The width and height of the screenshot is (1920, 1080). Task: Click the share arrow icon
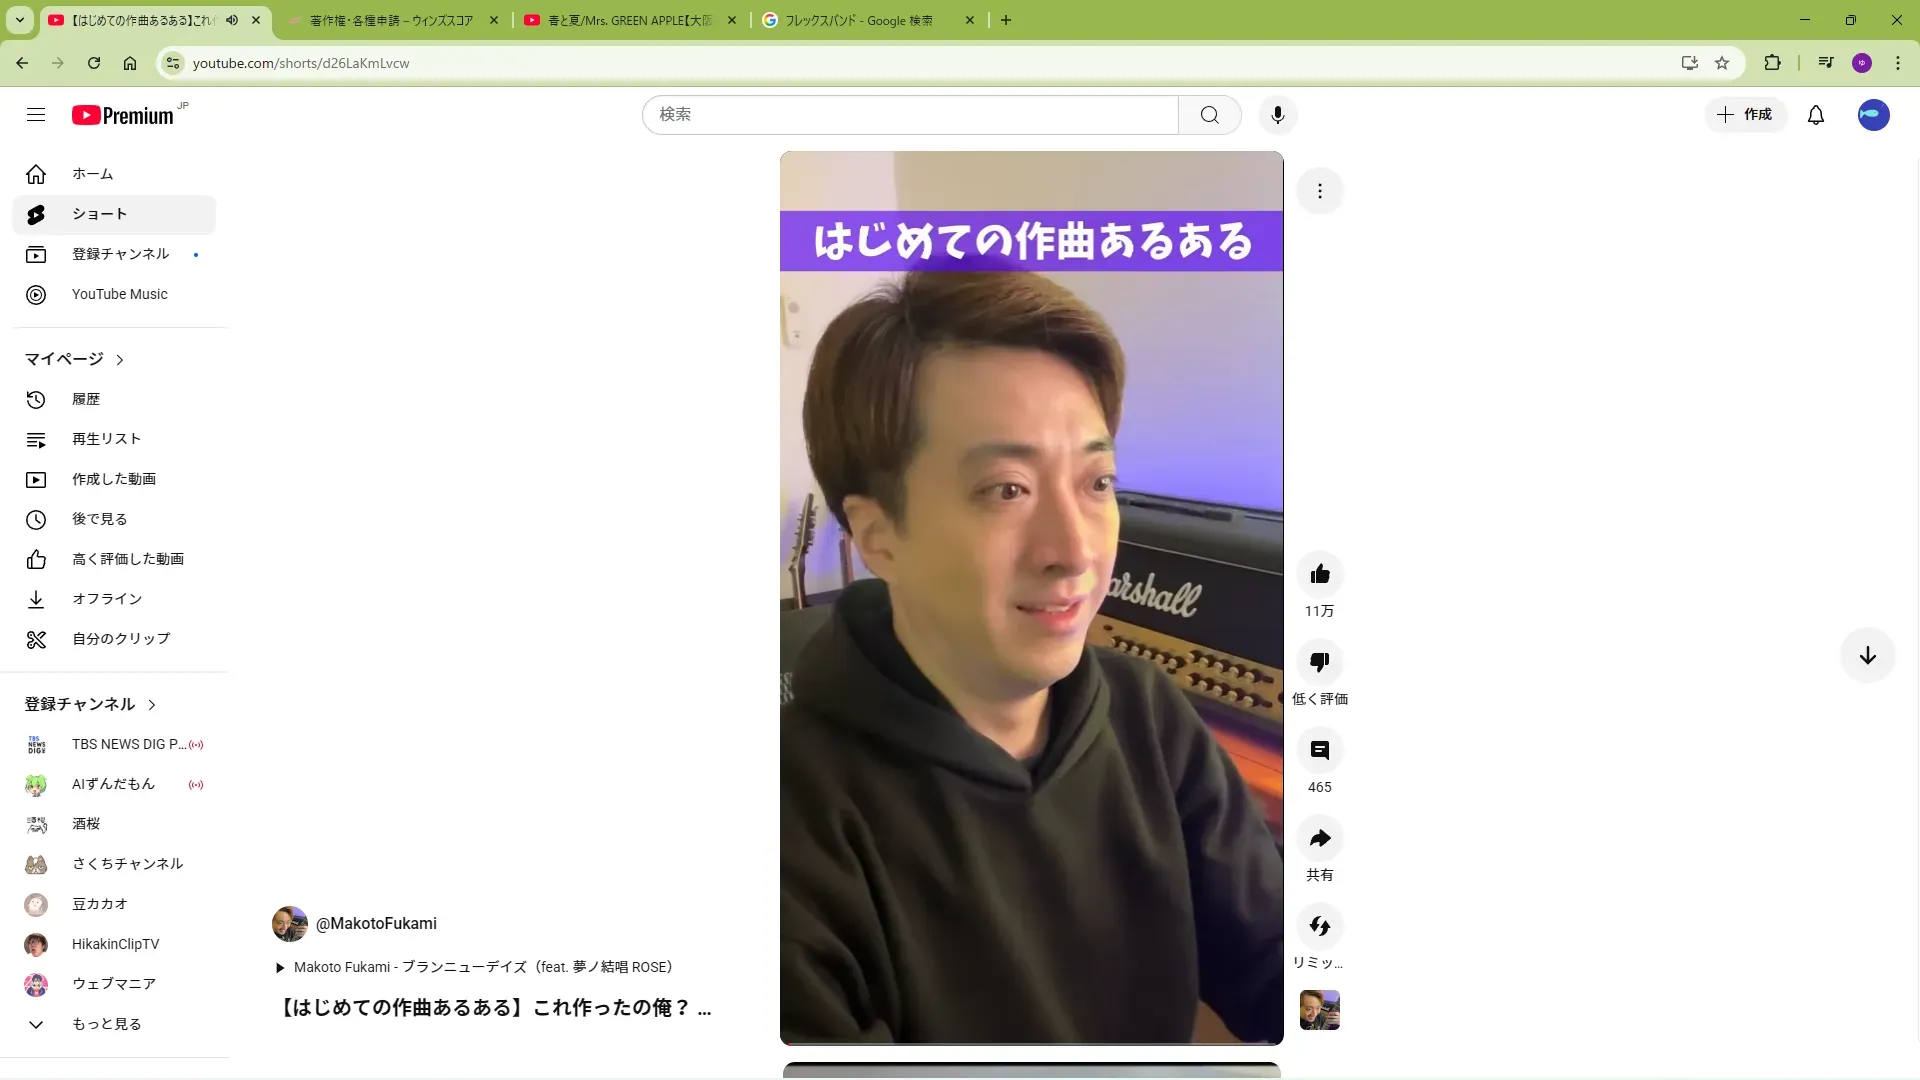1319,838
